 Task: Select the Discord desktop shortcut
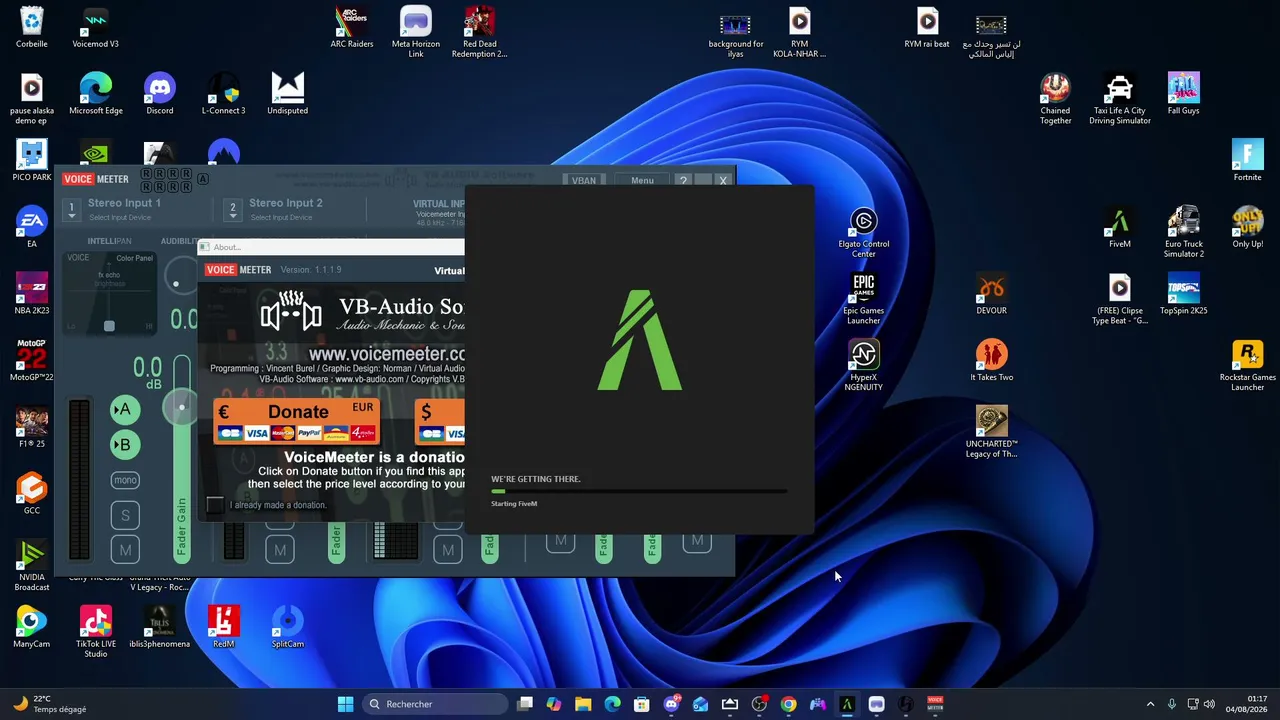(x=160, y=94)
